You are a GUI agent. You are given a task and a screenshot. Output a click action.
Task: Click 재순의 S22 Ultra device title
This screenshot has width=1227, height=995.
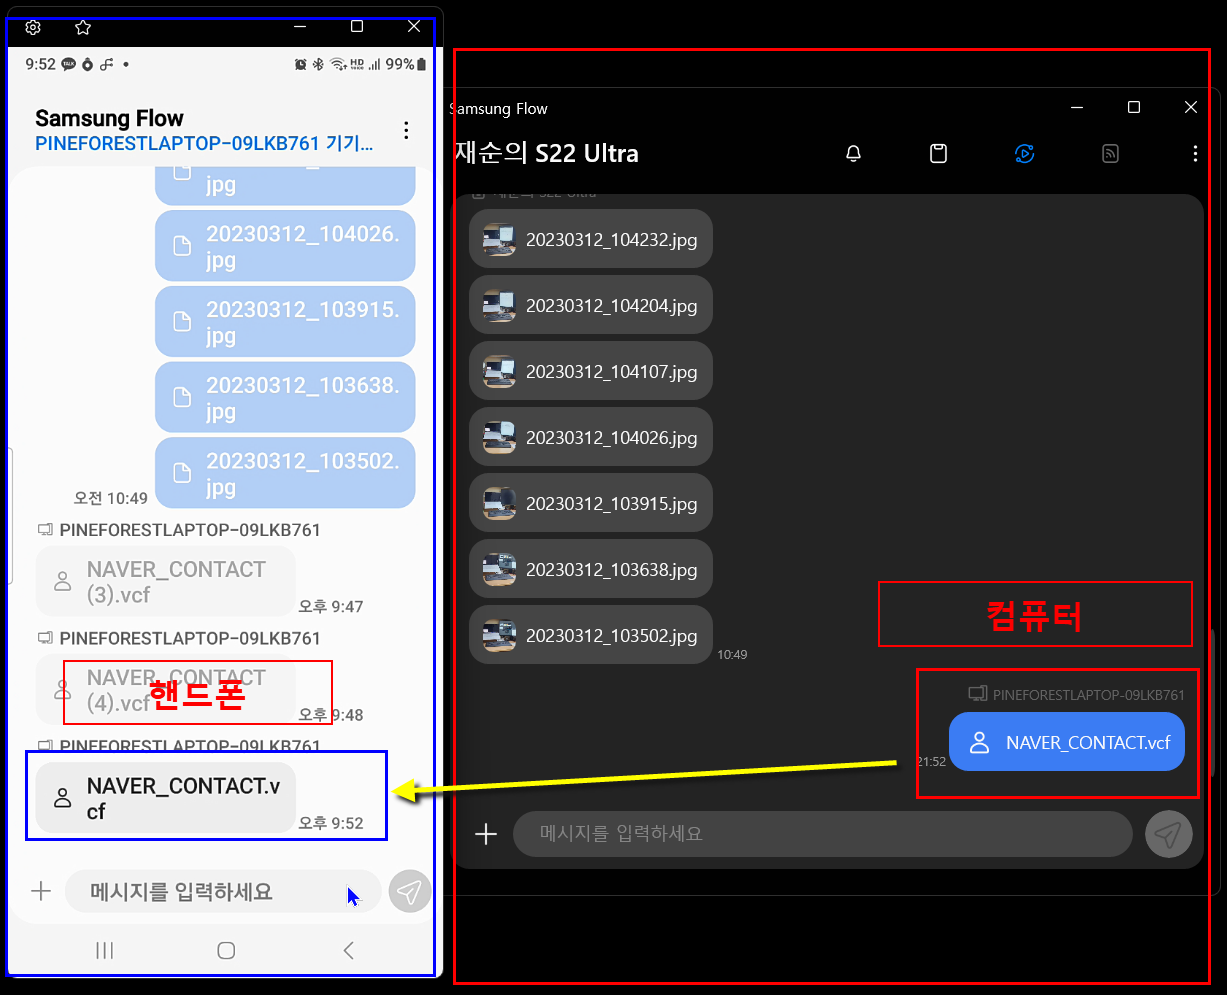tap(546, 153)
